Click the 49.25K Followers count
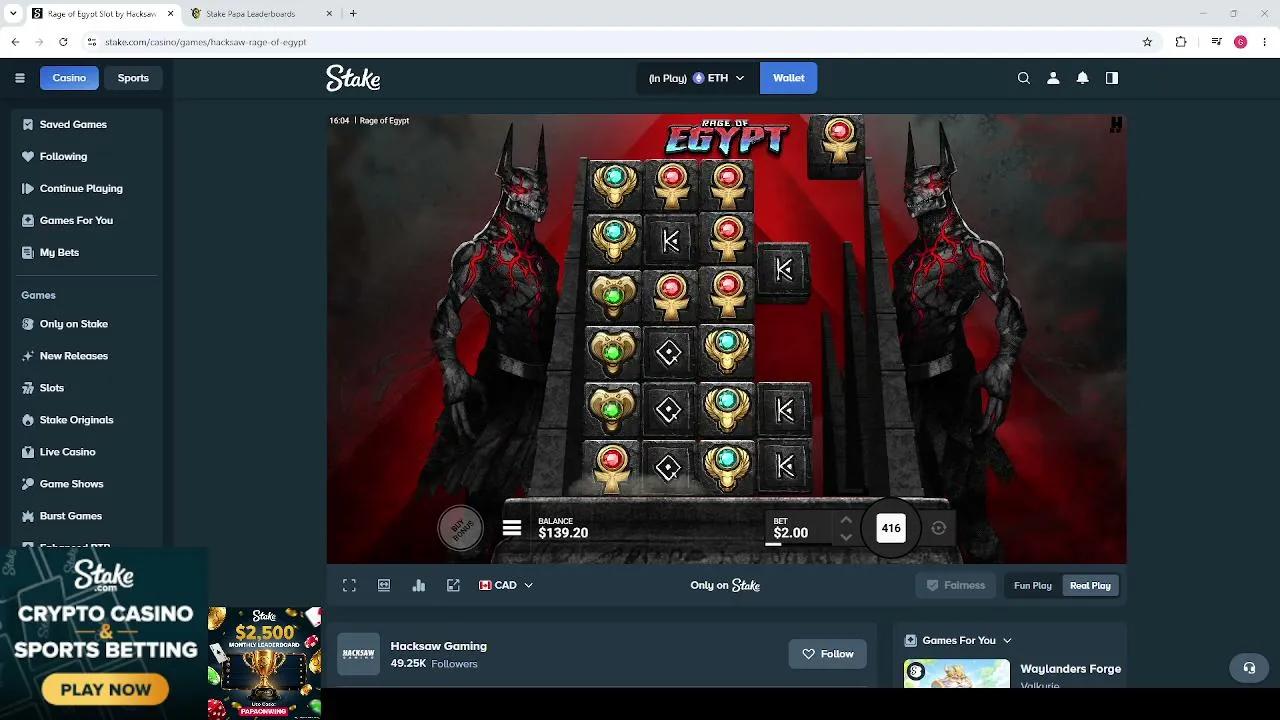The height and width of the screenshot is (720, 1280). 434,664
